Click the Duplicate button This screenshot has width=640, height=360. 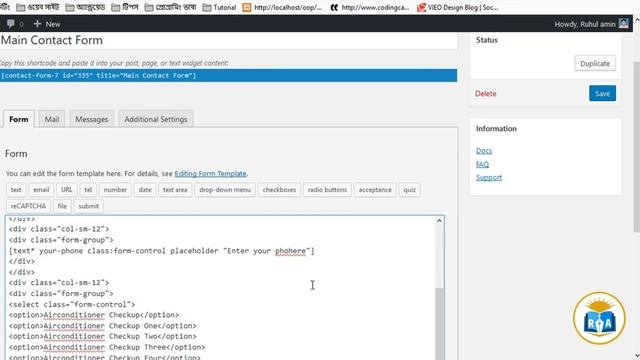(x=595, y=63)
